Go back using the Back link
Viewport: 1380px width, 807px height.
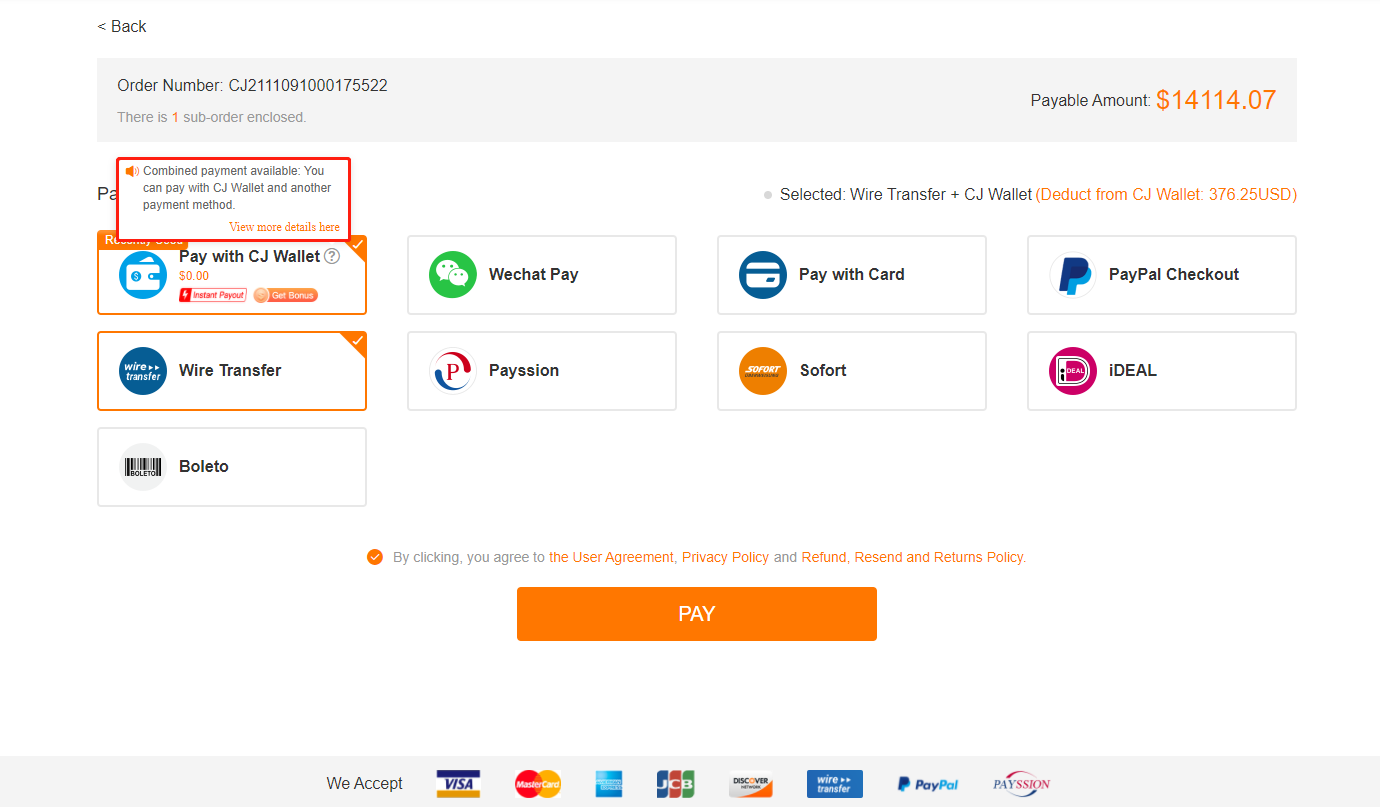click(122, 26)
